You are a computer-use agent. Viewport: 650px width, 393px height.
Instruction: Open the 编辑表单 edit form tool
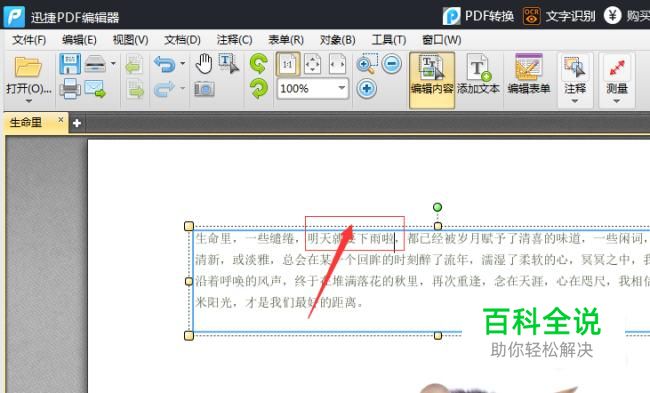(x=529, y=75)
